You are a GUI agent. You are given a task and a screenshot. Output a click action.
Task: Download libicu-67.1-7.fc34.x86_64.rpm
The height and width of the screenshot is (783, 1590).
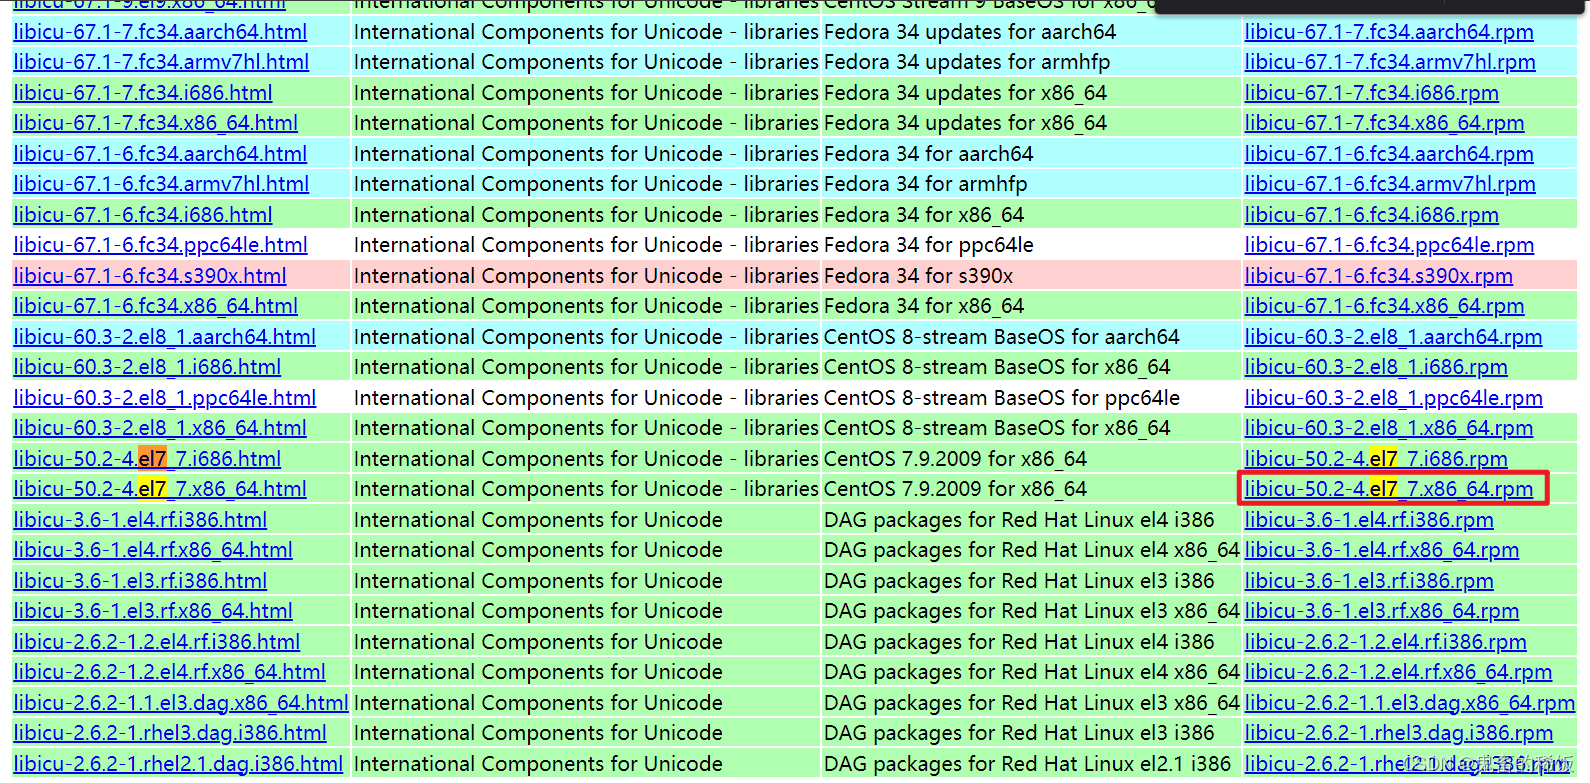click(1384, 123)
